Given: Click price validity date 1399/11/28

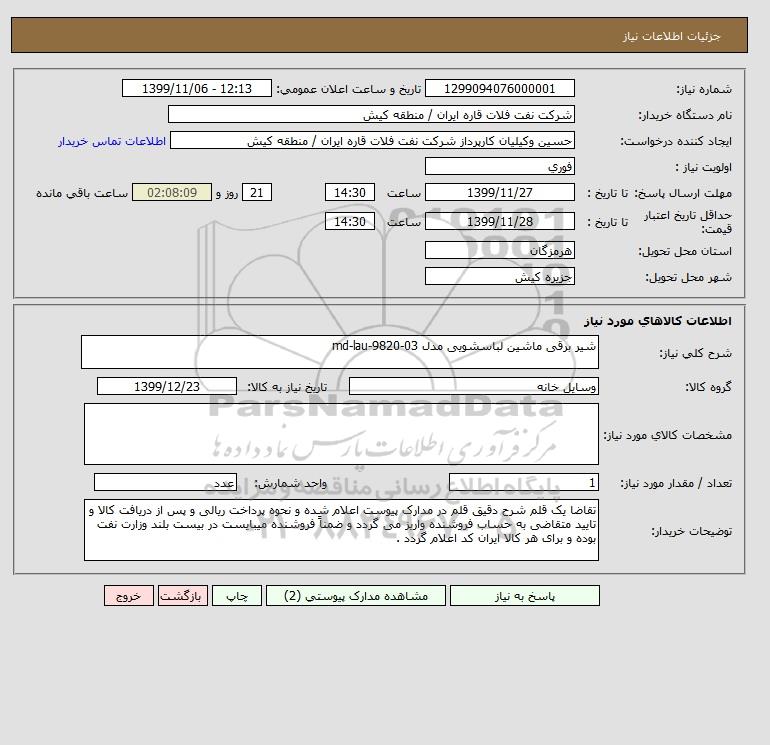Looking at the screenshot, I should tap(499, 221).
